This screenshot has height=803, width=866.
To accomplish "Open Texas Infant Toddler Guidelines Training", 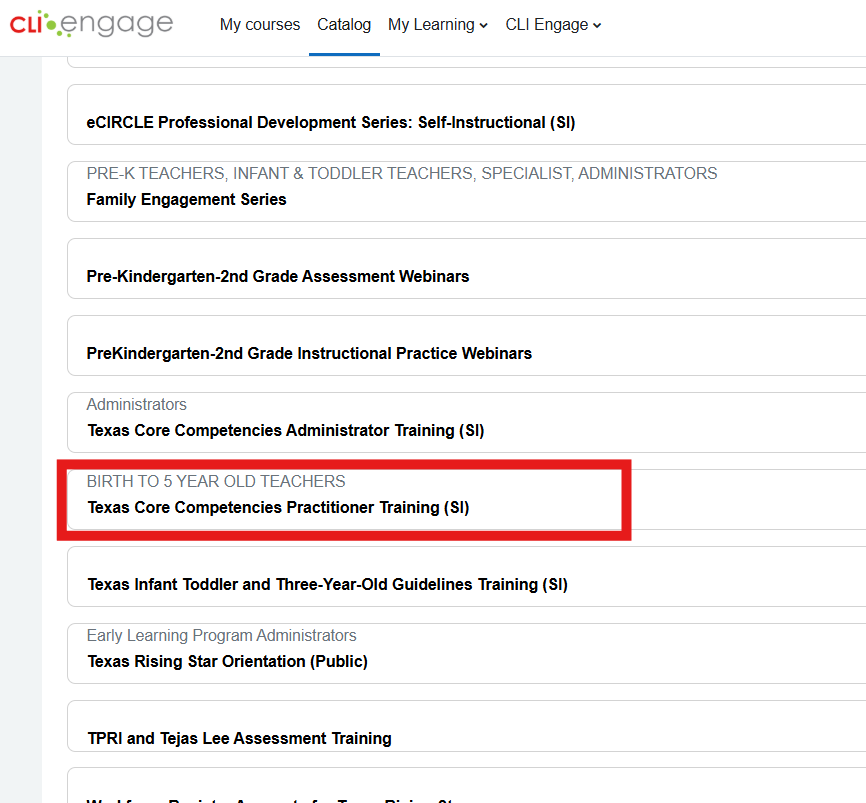I will (327, 585).
